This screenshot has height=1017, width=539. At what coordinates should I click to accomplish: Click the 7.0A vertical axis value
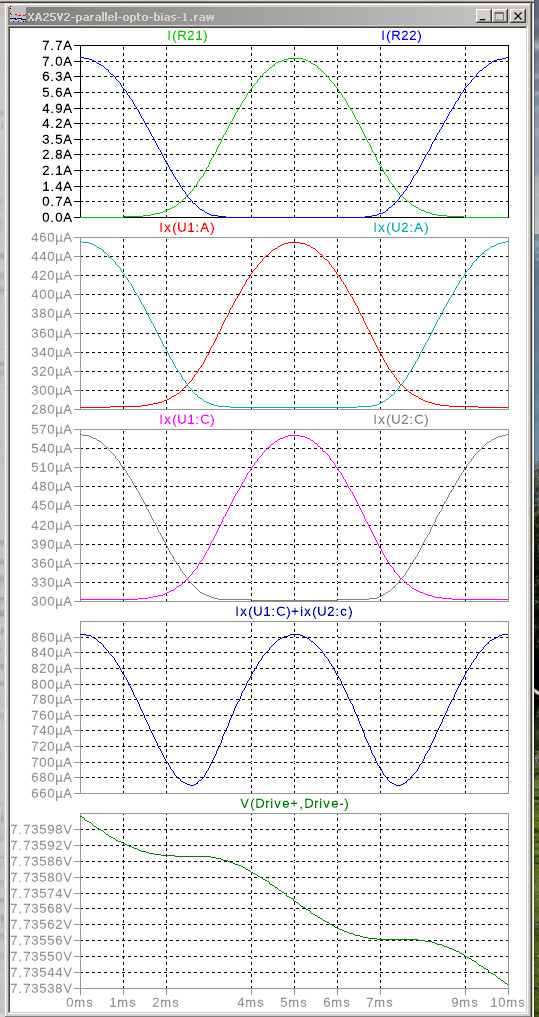pyautogui.click(x=56, y=61)
